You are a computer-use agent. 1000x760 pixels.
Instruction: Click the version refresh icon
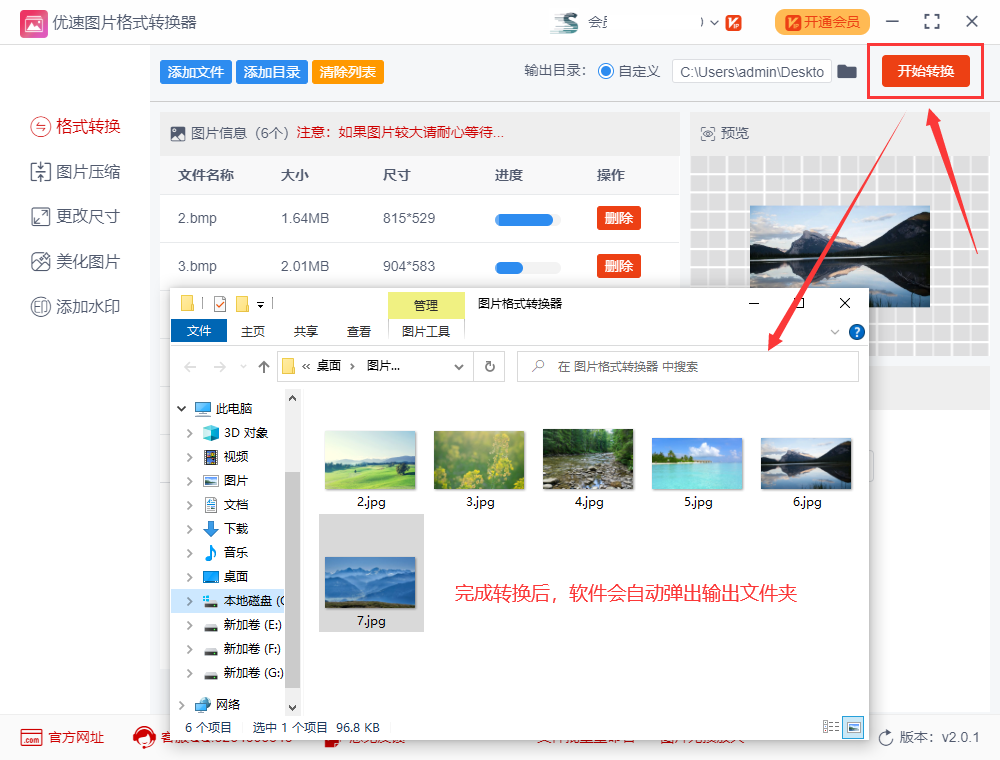tap(886, 738)
